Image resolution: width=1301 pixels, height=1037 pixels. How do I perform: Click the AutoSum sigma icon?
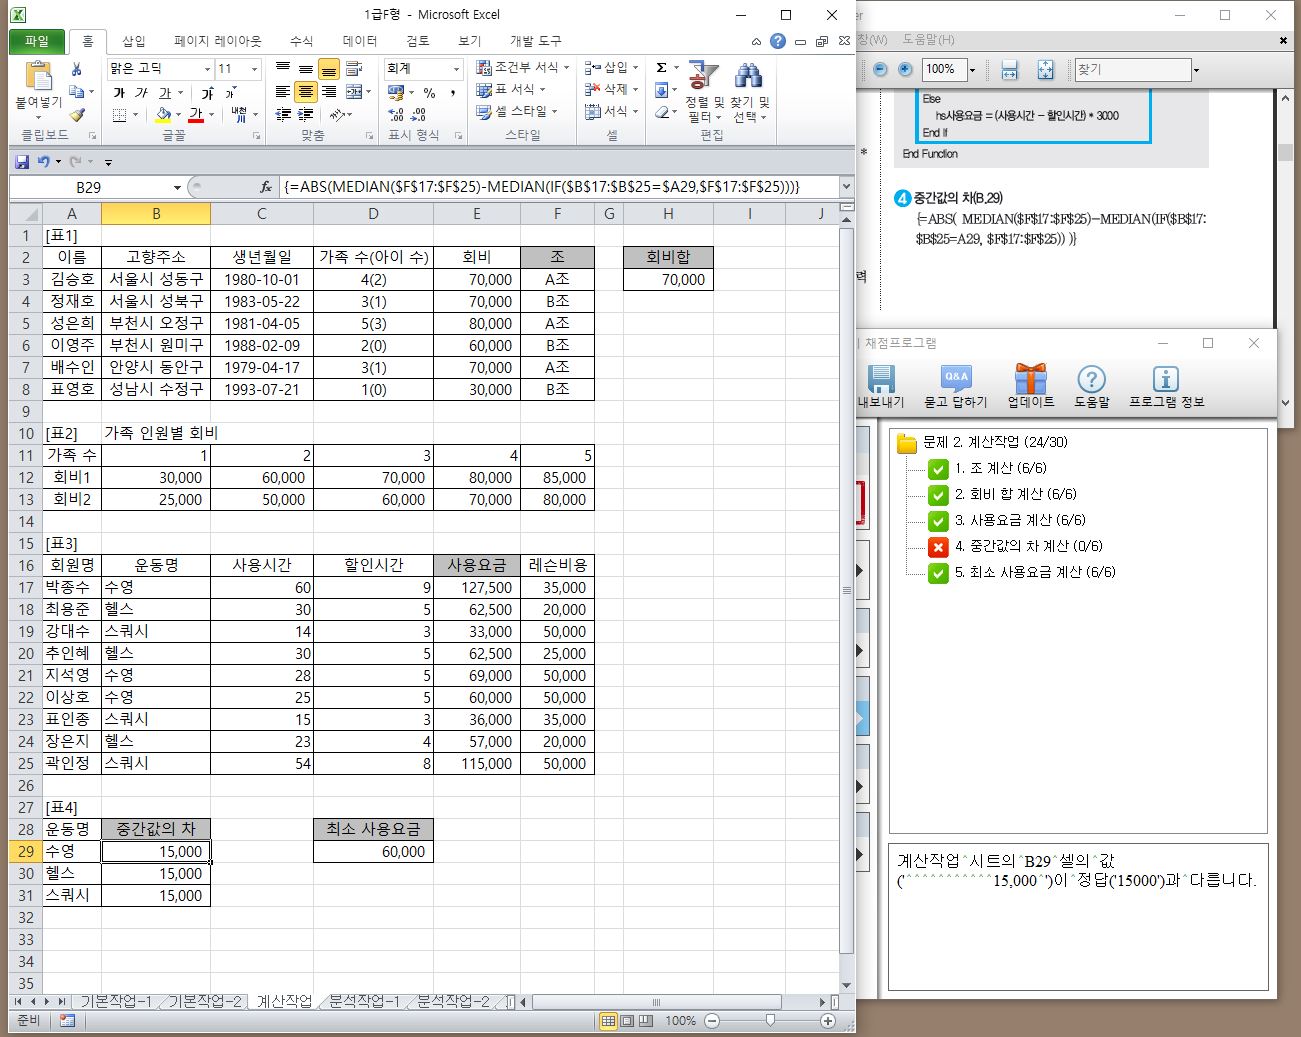point(661,68)
